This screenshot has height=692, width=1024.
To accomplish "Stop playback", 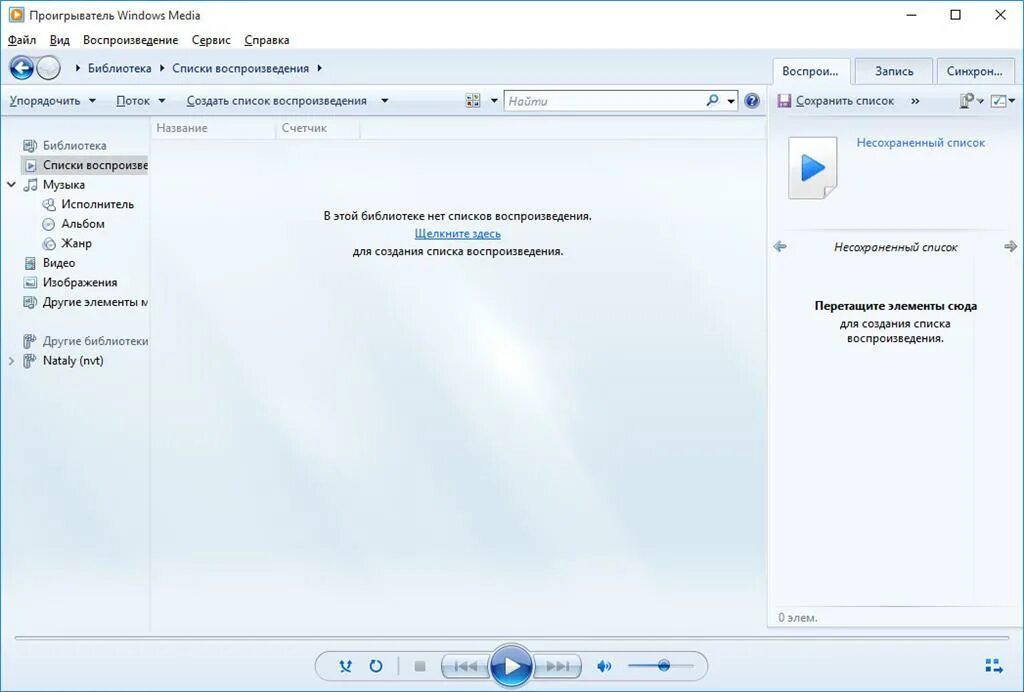I will click(420, 666).
